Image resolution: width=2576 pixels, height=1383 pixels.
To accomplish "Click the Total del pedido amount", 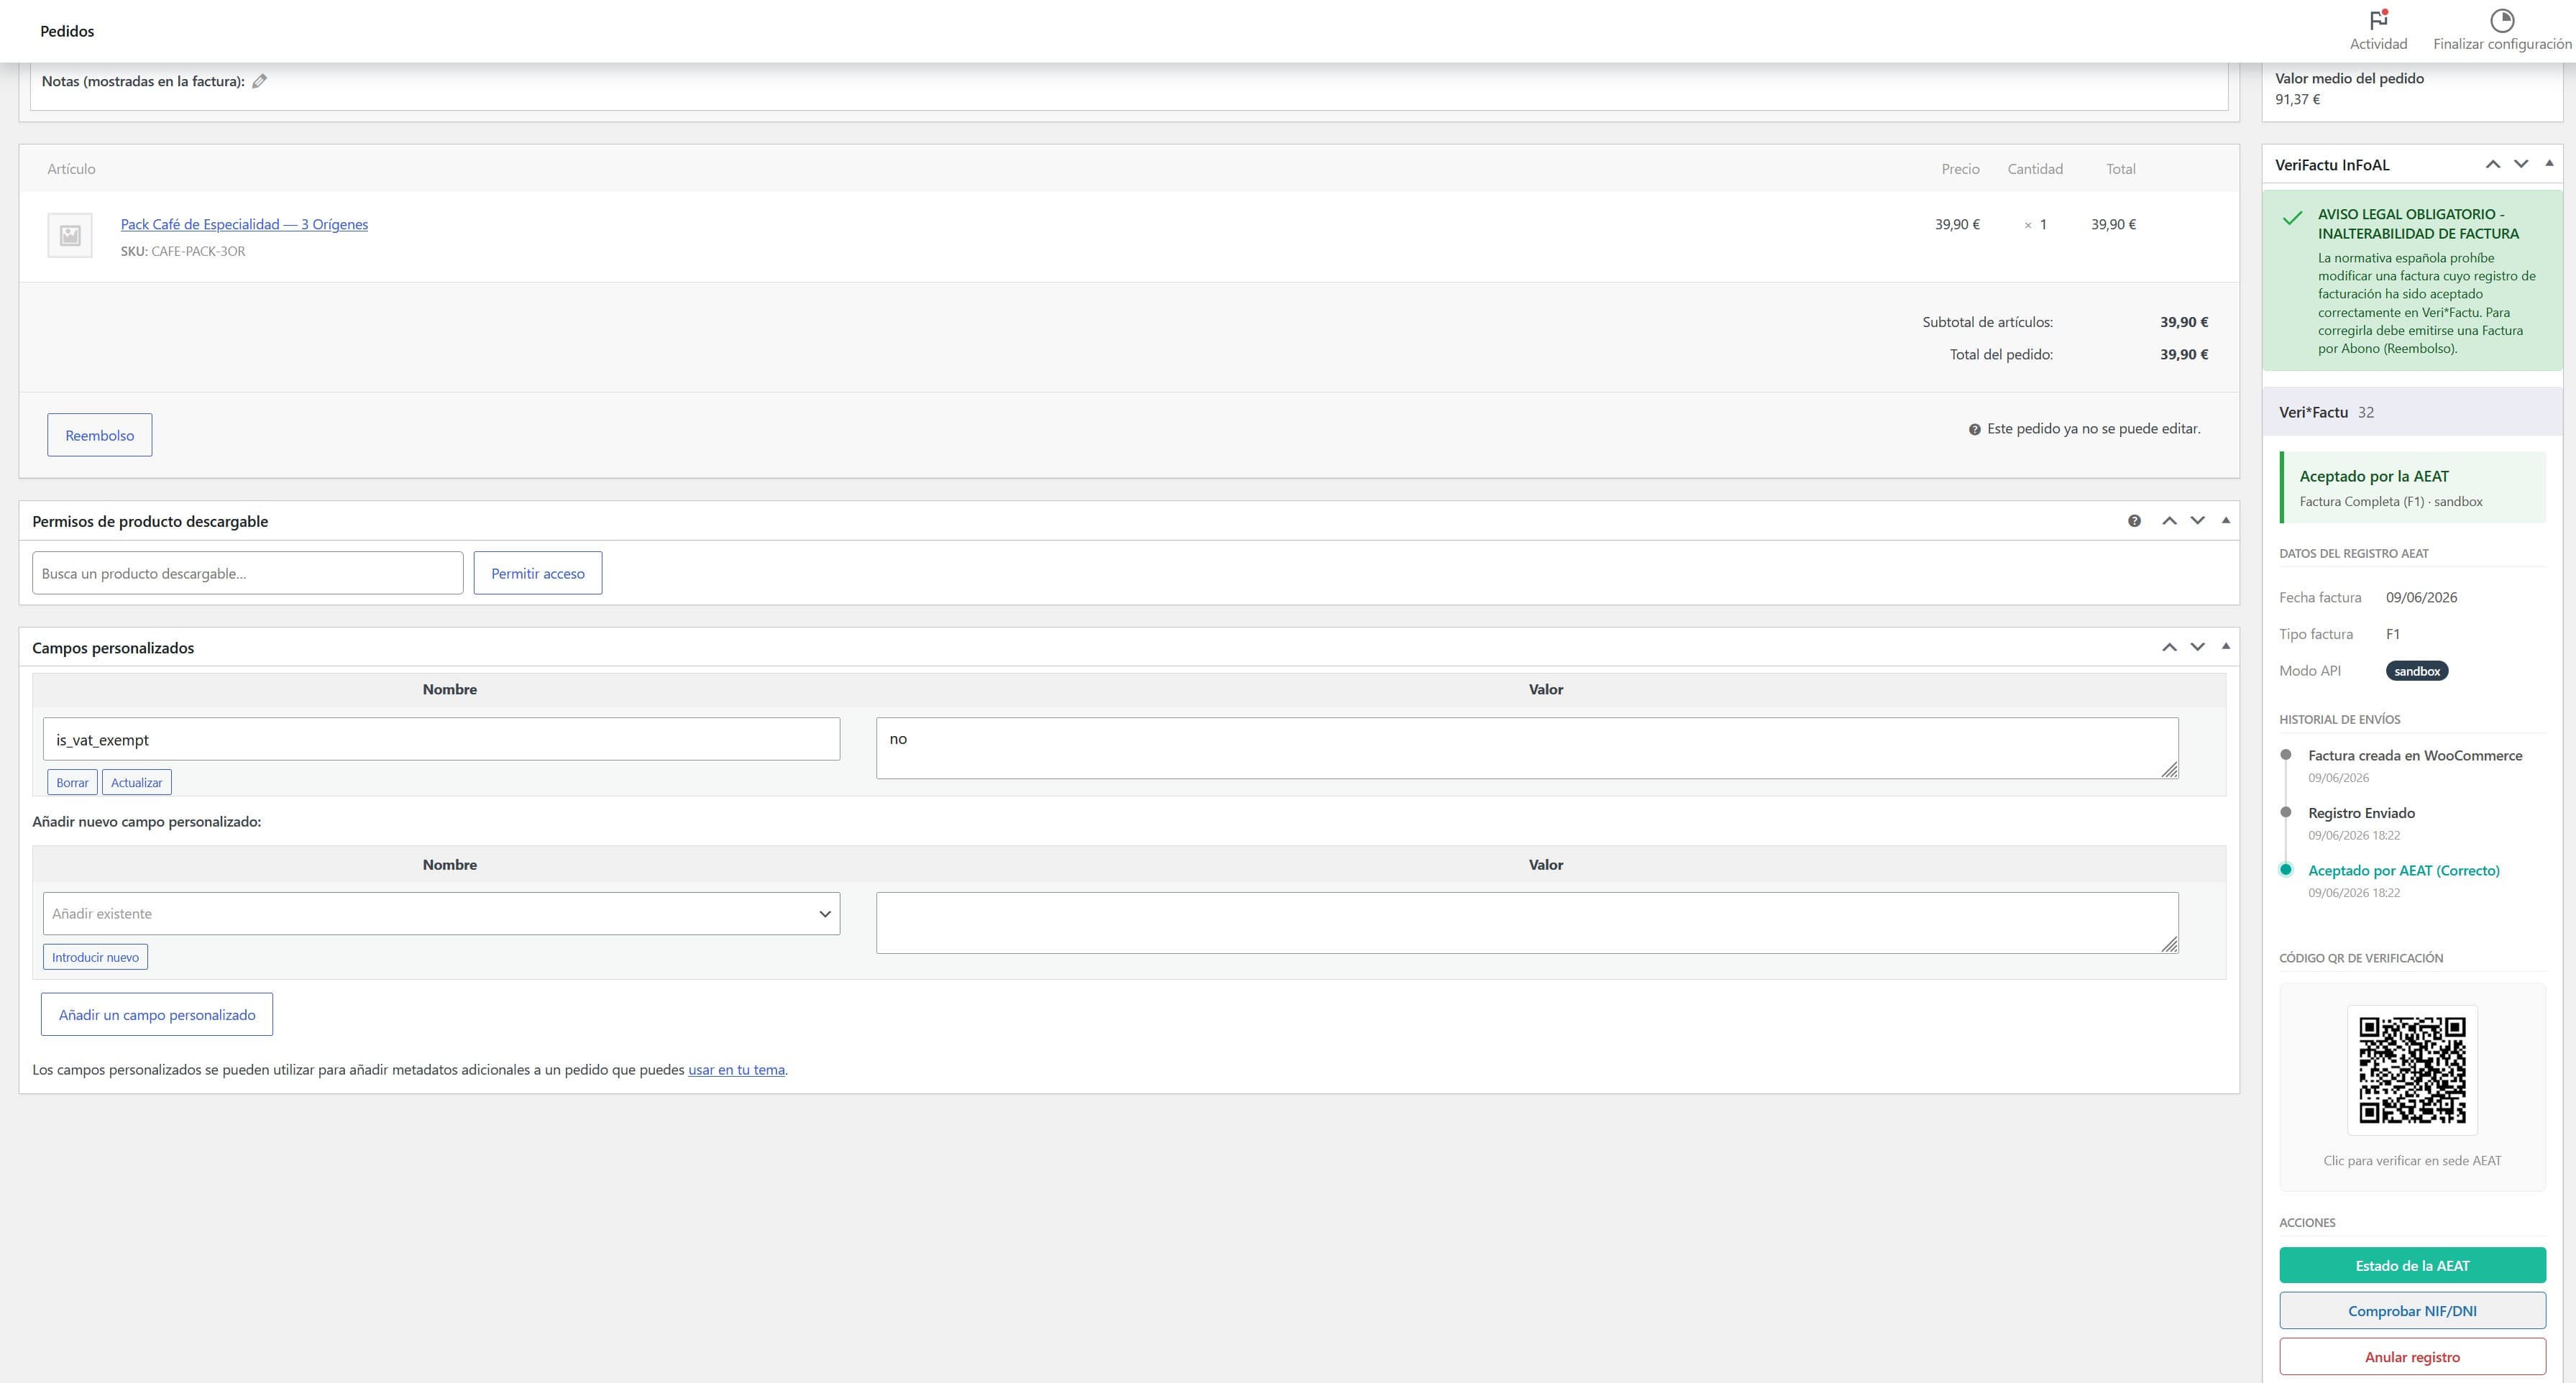I will coord(2184,354).
